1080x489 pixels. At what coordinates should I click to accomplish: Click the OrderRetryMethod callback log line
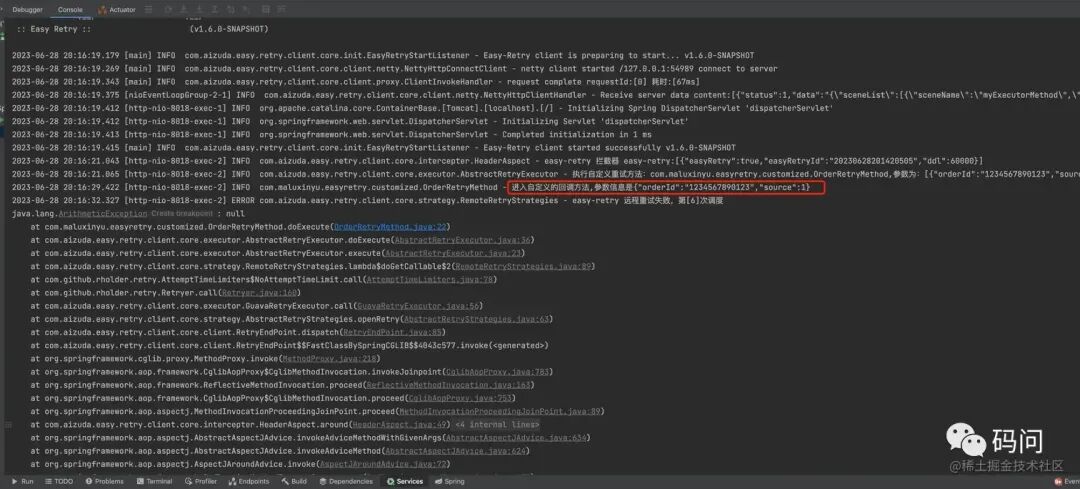(x=410, y=187)
